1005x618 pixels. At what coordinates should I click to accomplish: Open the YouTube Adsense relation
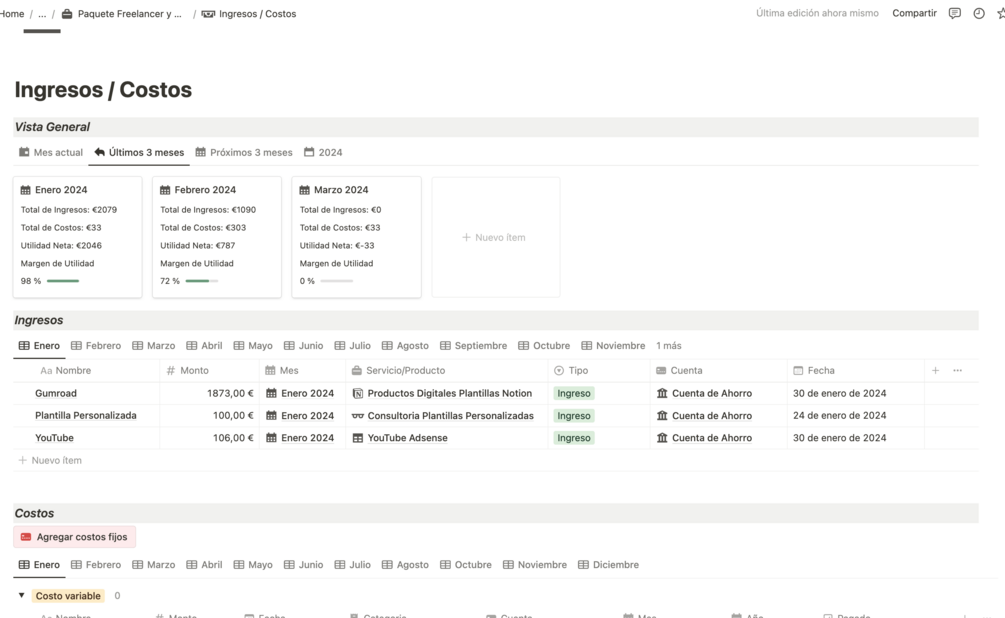pos(400,438)
